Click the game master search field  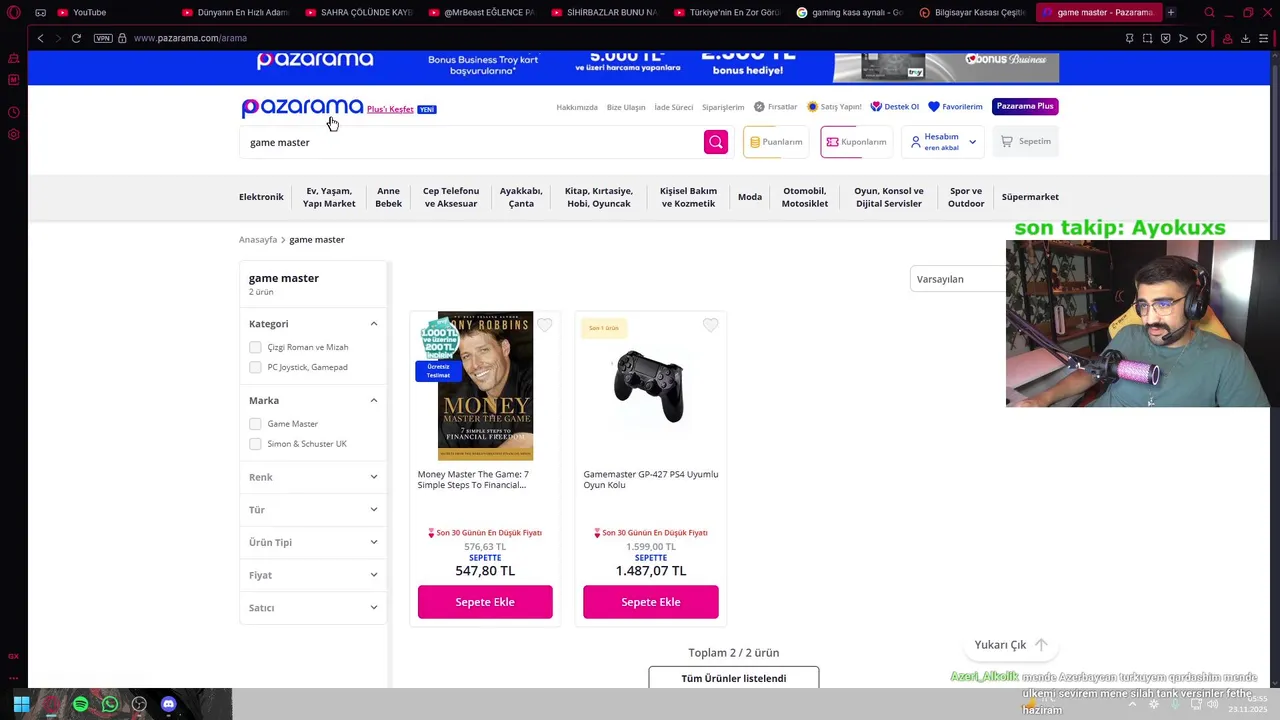(x=472, y=142)
